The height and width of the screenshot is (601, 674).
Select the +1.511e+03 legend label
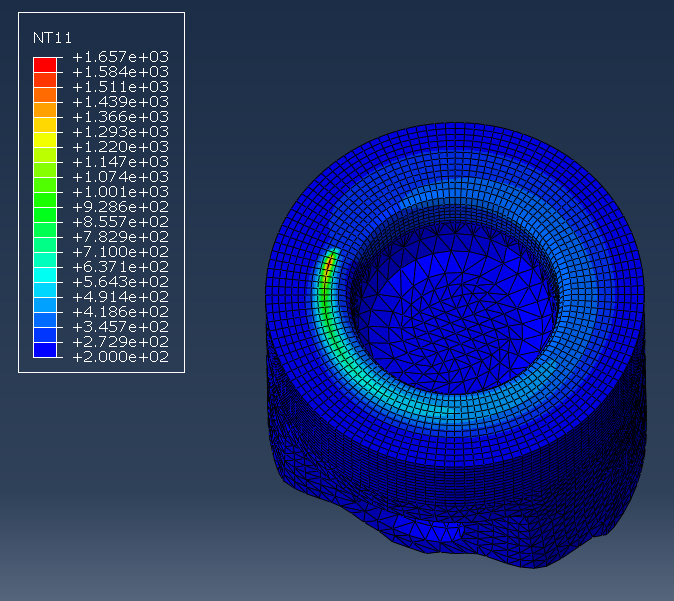click(x=120, y=87)
